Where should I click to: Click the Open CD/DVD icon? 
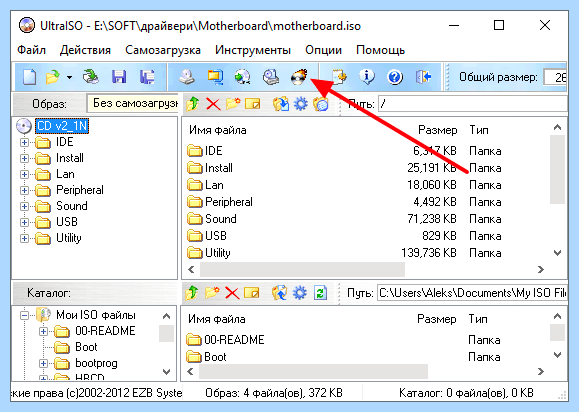pyautogui.click(x=91, y=77)
